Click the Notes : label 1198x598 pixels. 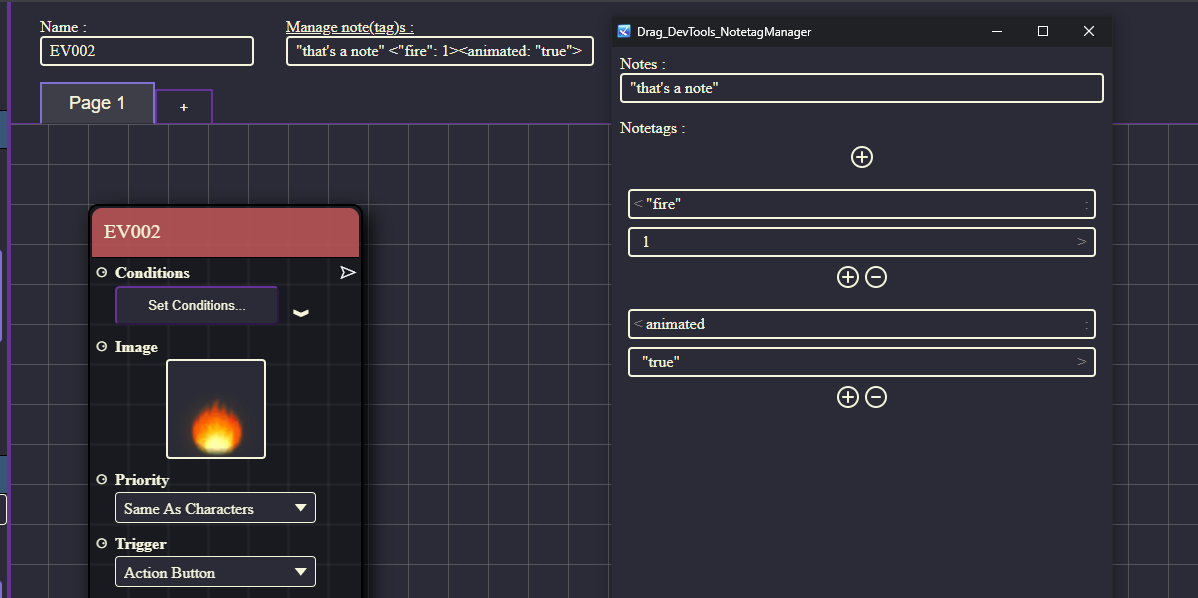643,64
